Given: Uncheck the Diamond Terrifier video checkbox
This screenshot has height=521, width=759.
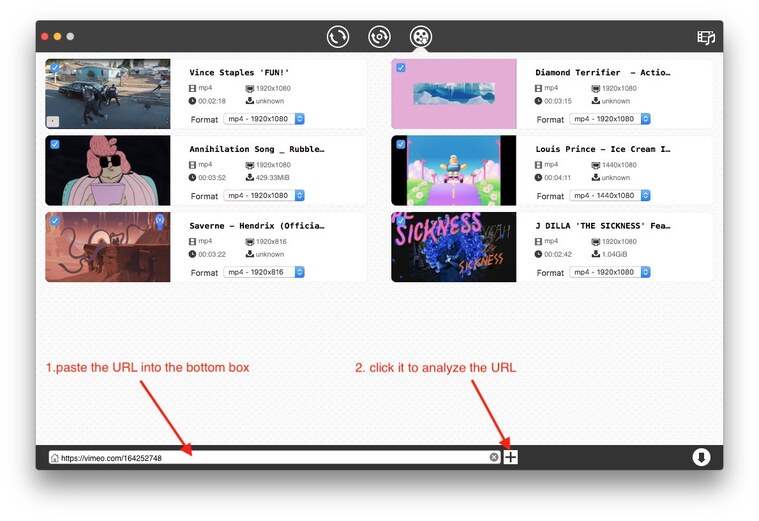Looking at the screenshot, I should click(x=401, y=68).
